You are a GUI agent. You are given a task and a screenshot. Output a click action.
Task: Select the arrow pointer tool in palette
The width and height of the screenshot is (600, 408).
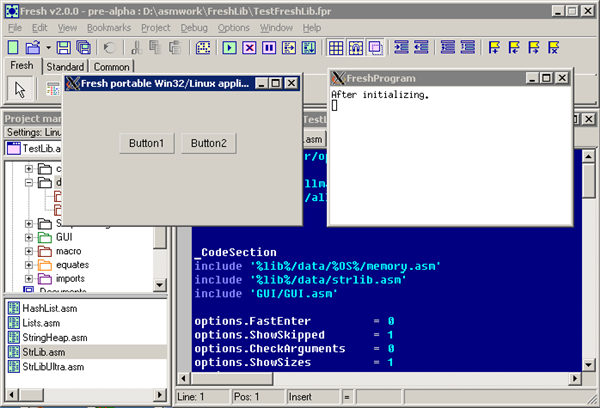click(x=19, y=90)
